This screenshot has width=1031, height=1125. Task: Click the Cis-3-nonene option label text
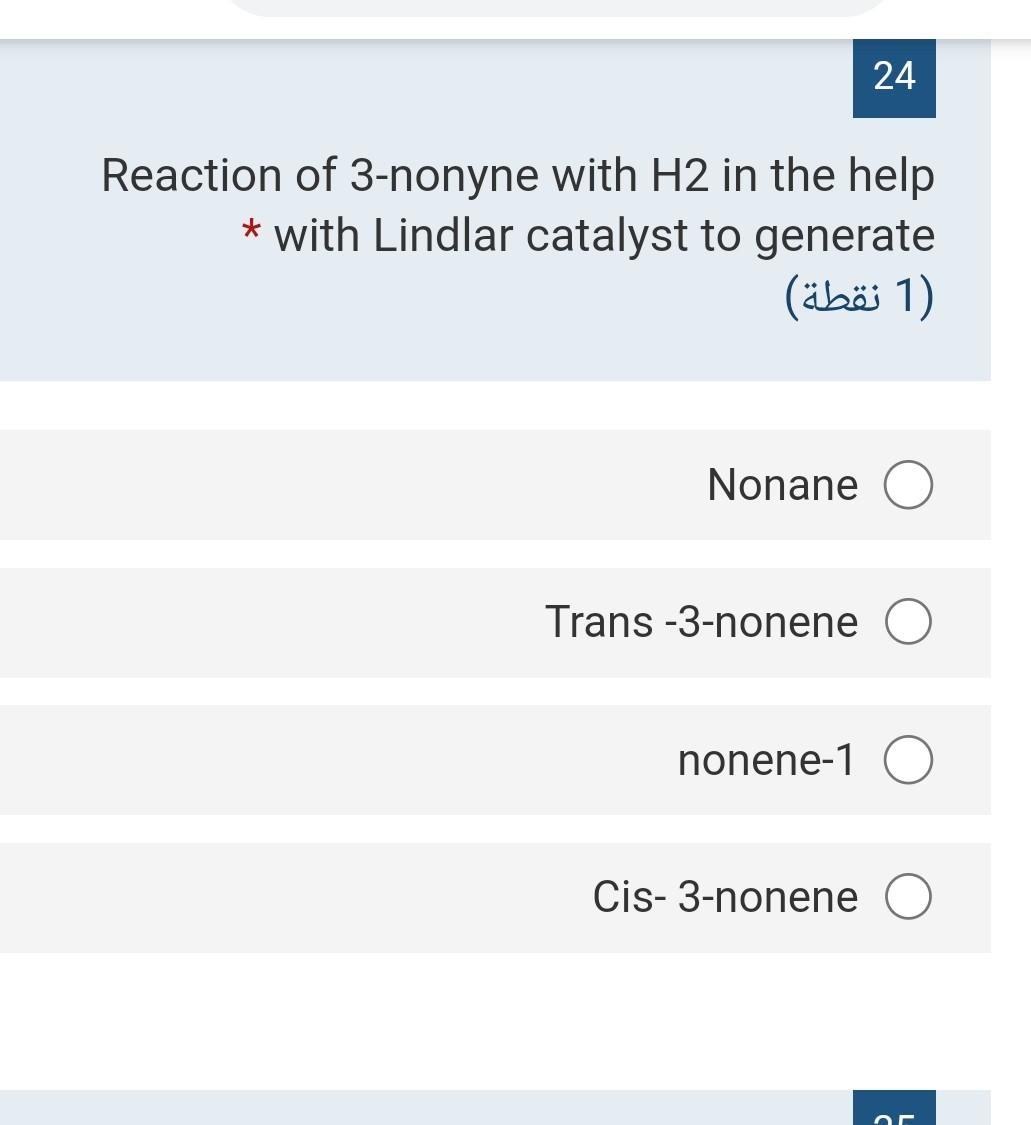pyautogui.click(x=724, y=896)
